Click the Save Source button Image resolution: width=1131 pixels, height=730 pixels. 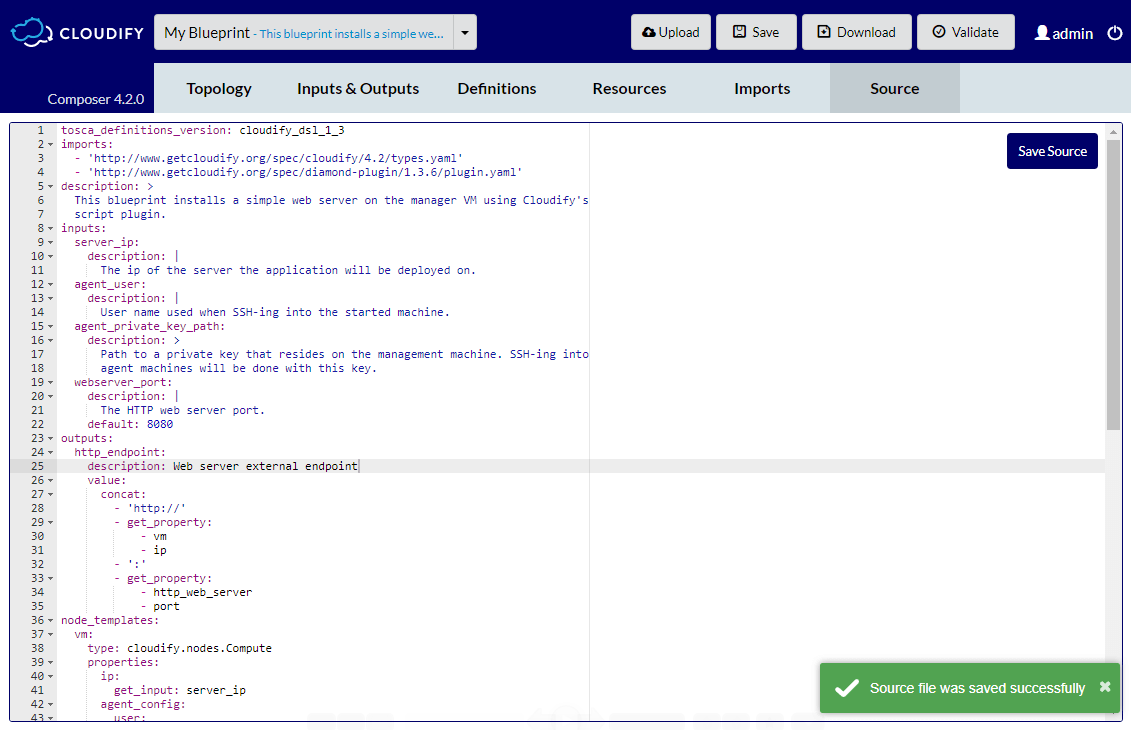pyautogui.click(x=1052, y=151)
